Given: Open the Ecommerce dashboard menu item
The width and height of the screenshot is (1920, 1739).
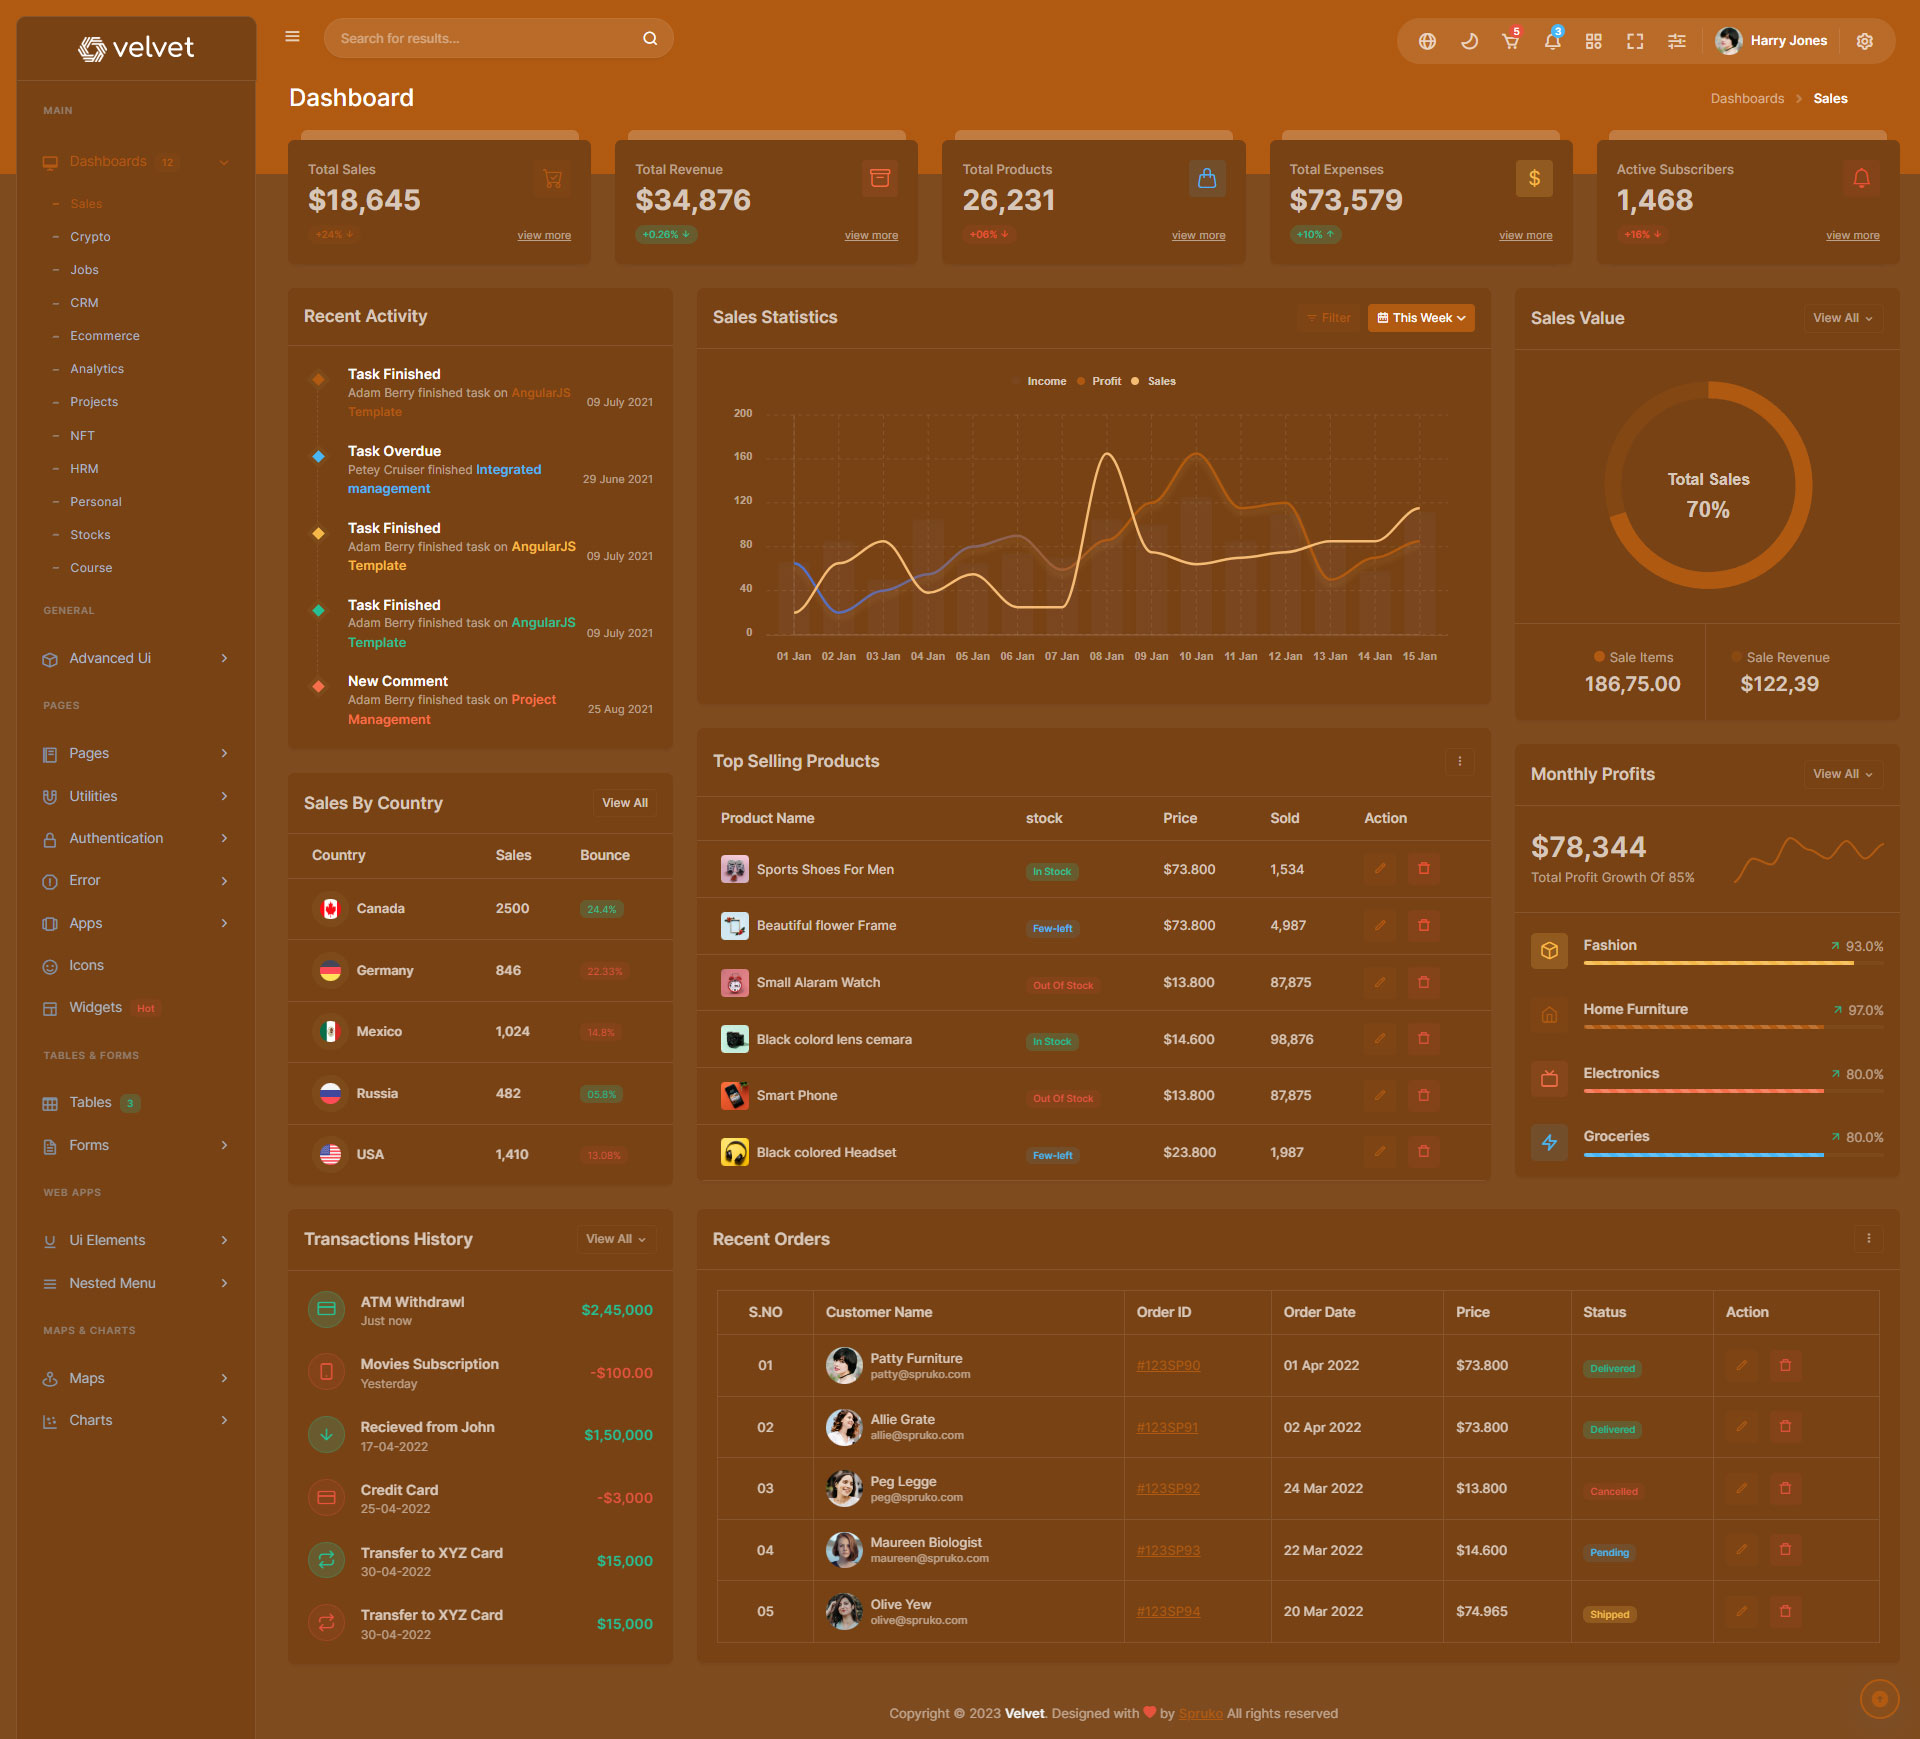Looking at the screenshot, I should pos(104,336).
